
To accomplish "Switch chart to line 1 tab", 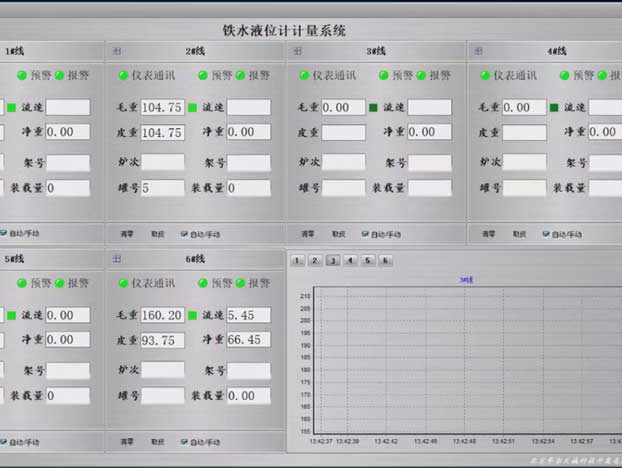I will (297, 260).
